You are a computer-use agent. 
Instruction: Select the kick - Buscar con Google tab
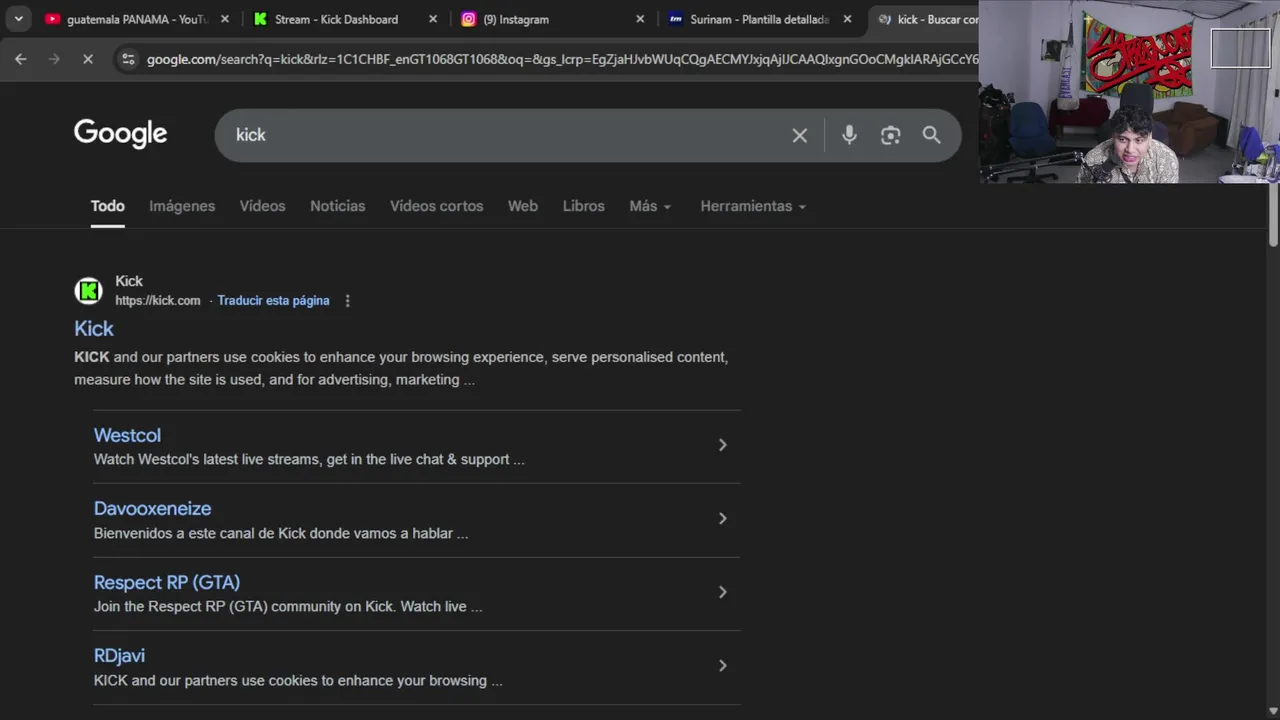pyautogui.click(x=925, y=19)
